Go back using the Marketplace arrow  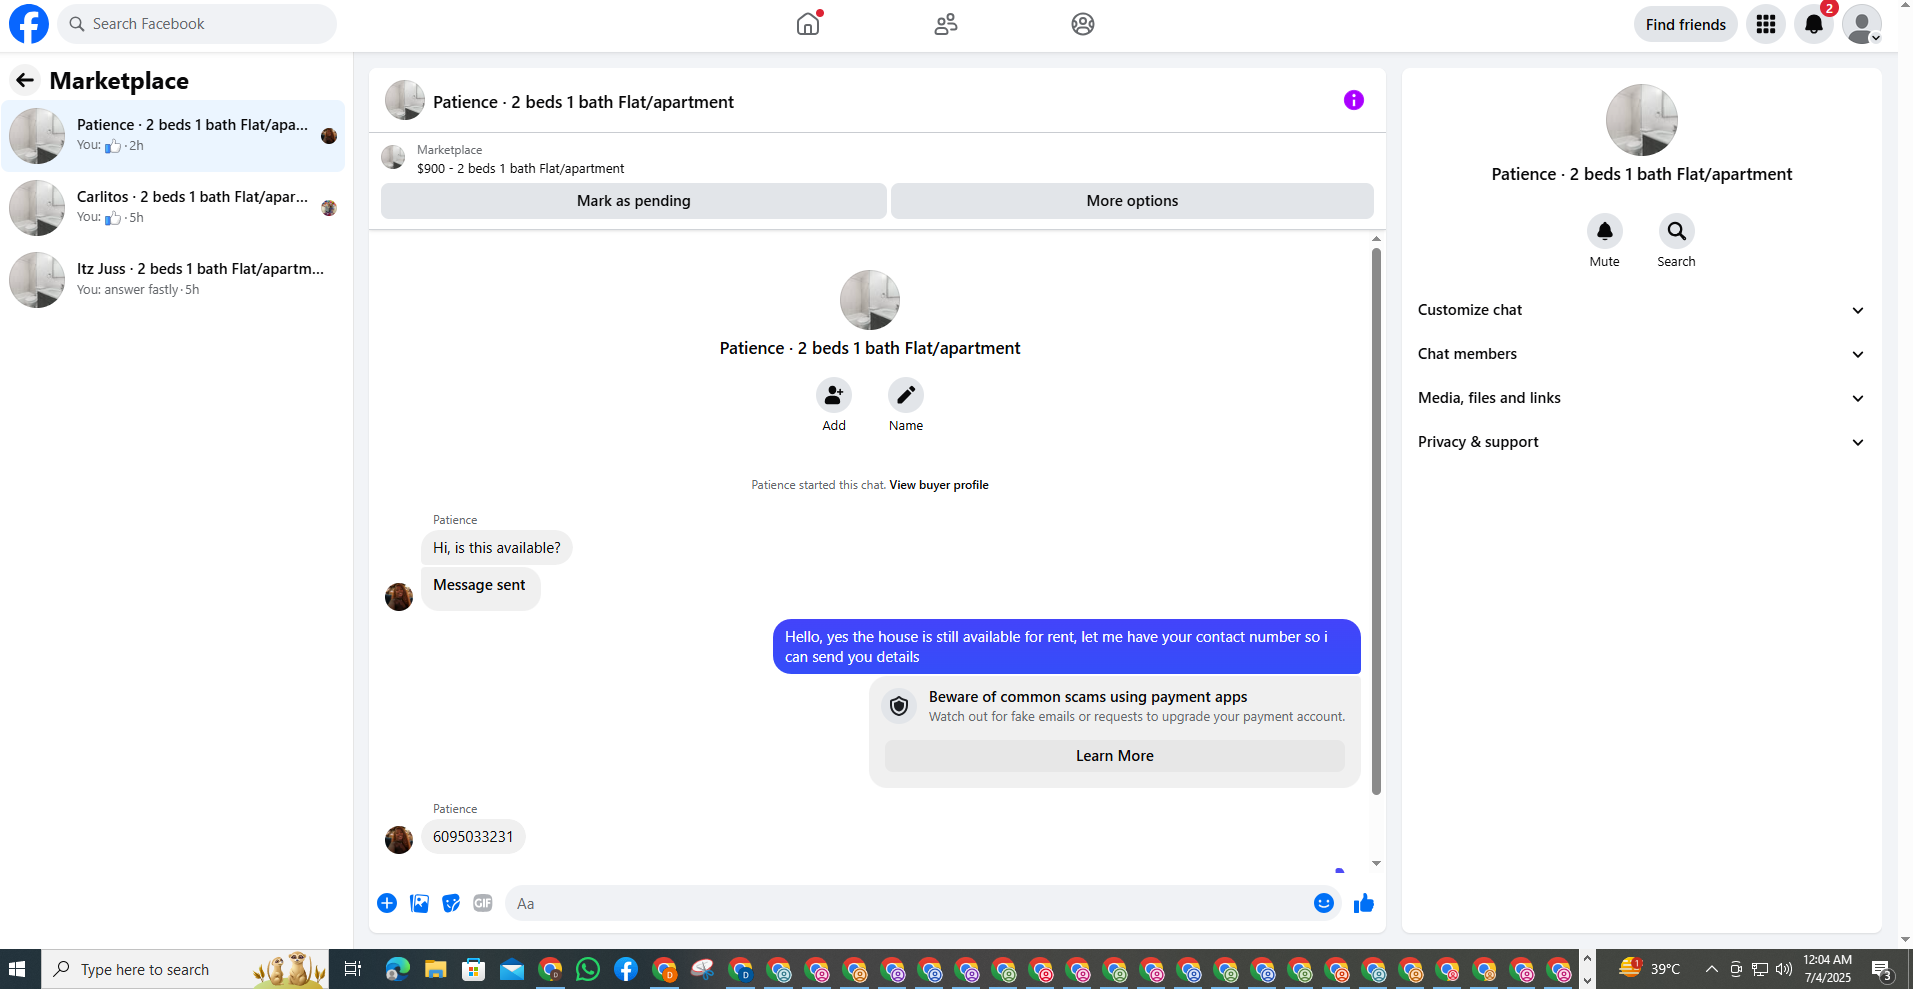pos(25,80)
